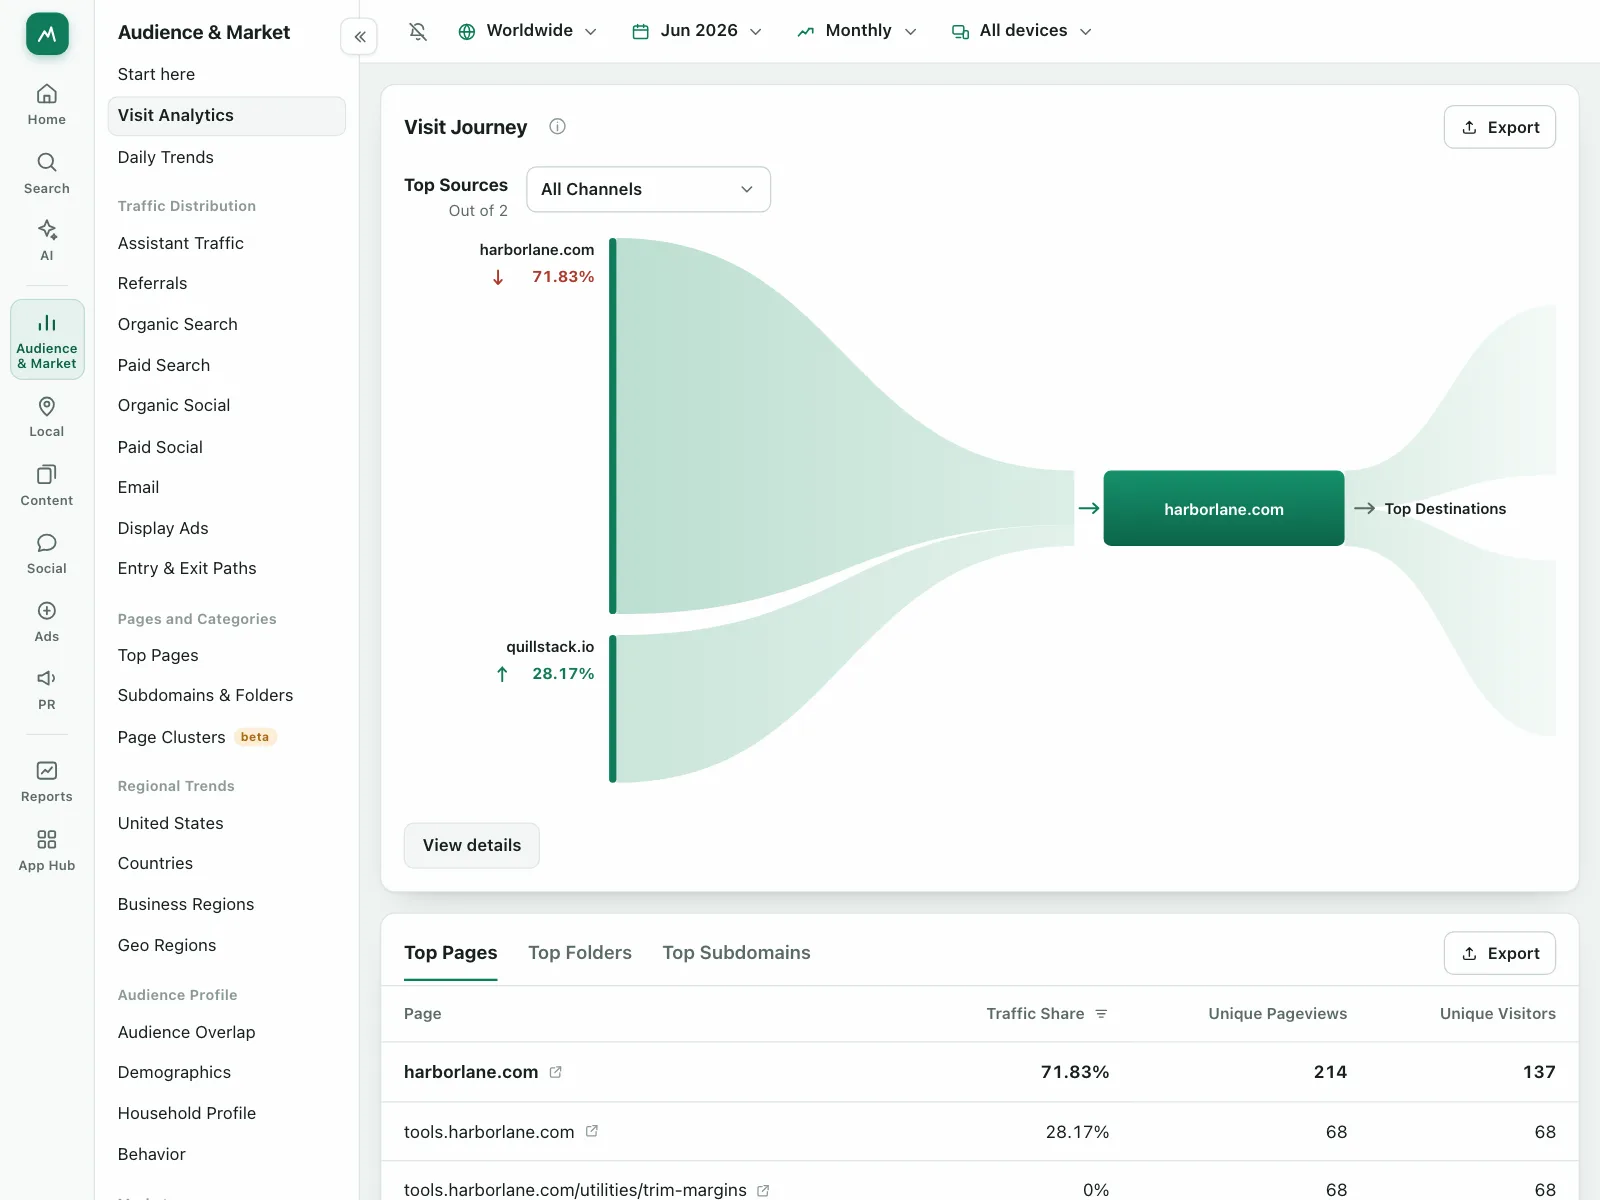The width and height of the screenshot is (1600, 1200).
Task: Select the harborlane.com source flow bar
Action: (613, 426)
